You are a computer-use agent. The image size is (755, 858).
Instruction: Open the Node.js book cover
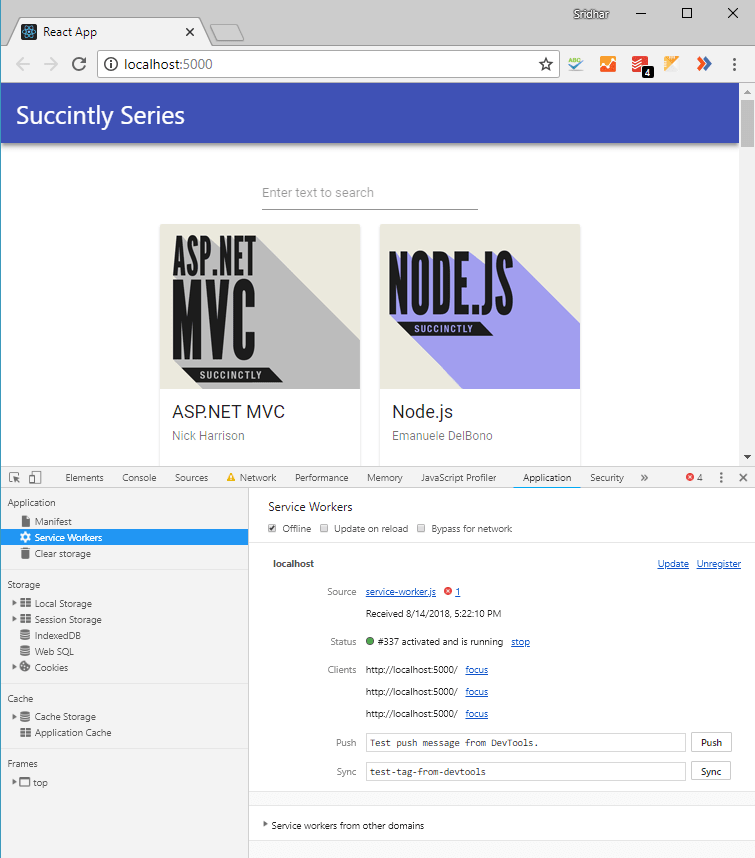[x=480, y=306]
